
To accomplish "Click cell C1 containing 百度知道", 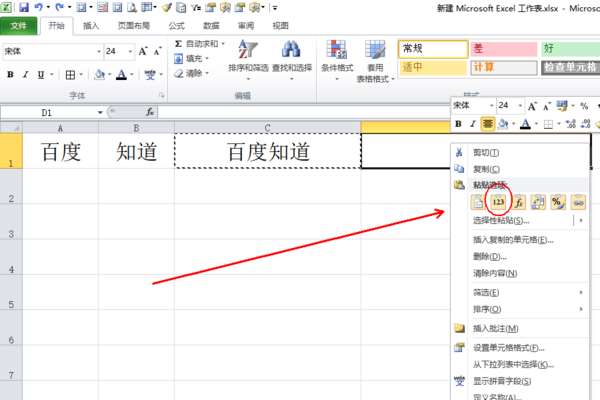I will point(267,151).
